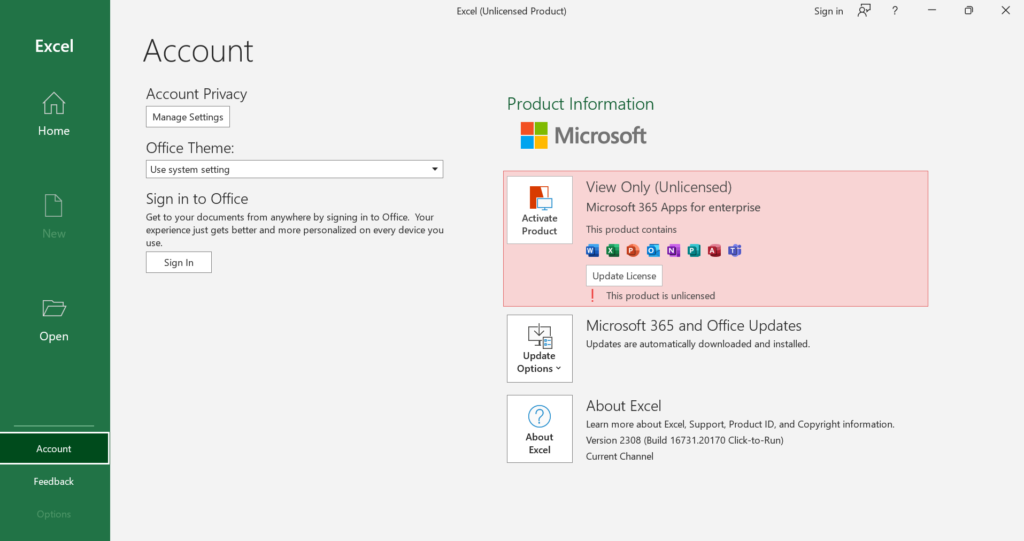Click the Access app icon
The width and height of the screenshot is (1024, 541).
[714, 250]
